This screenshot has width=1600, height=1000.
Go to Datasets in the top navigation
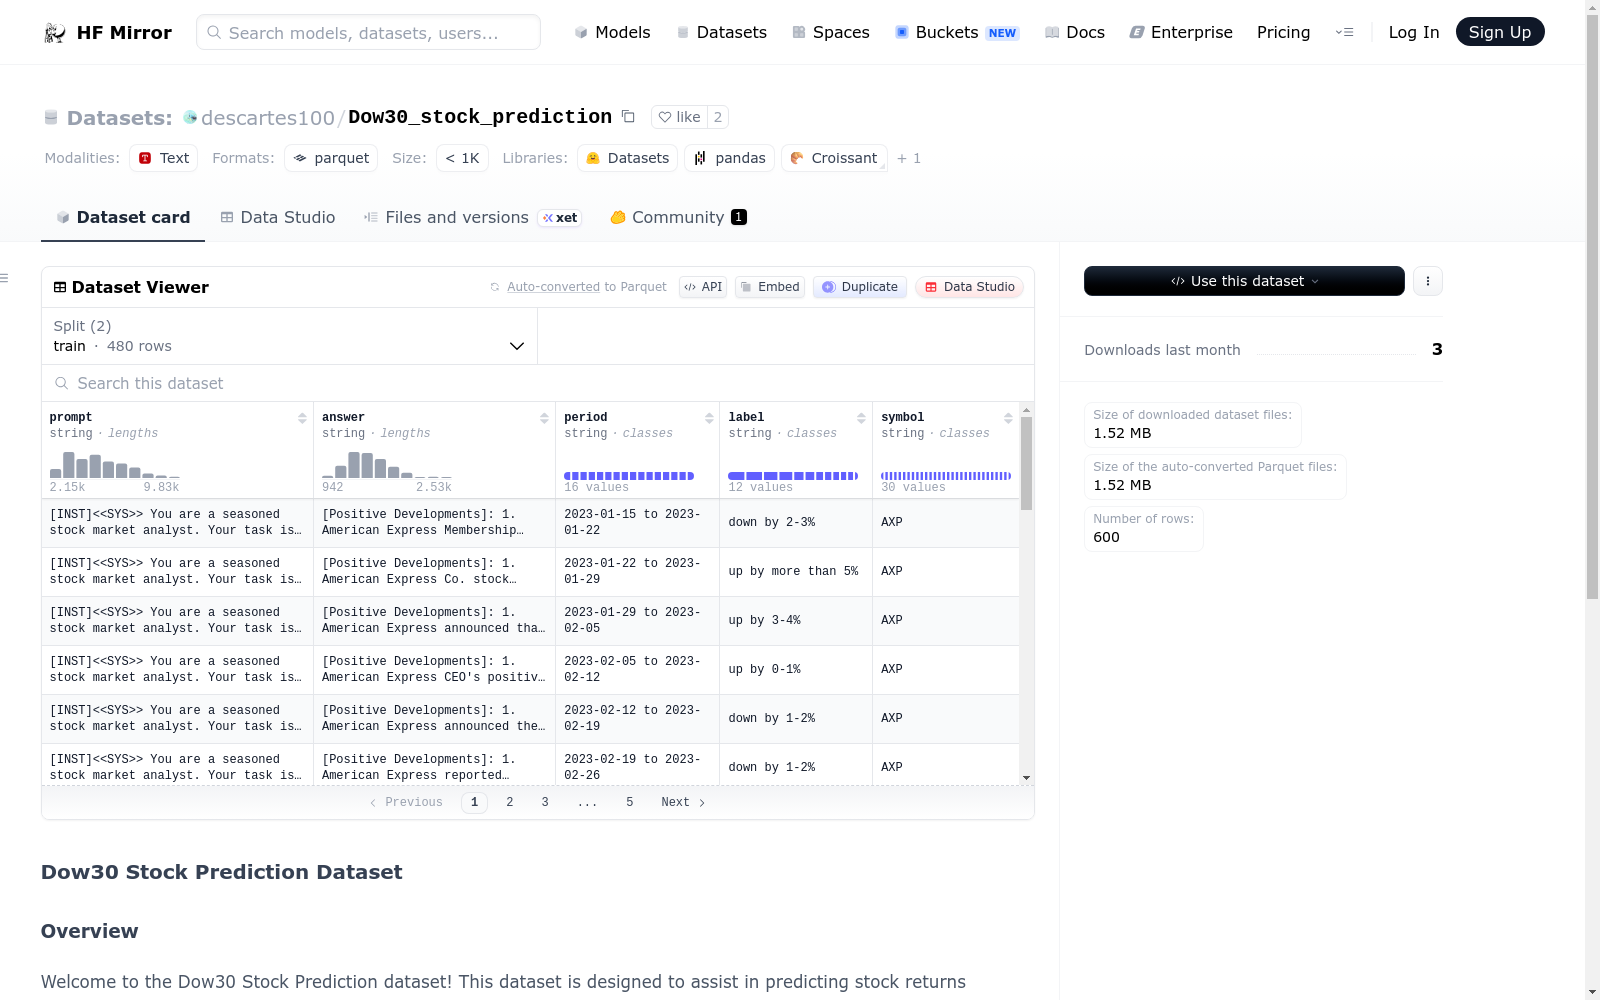(722, 32)
